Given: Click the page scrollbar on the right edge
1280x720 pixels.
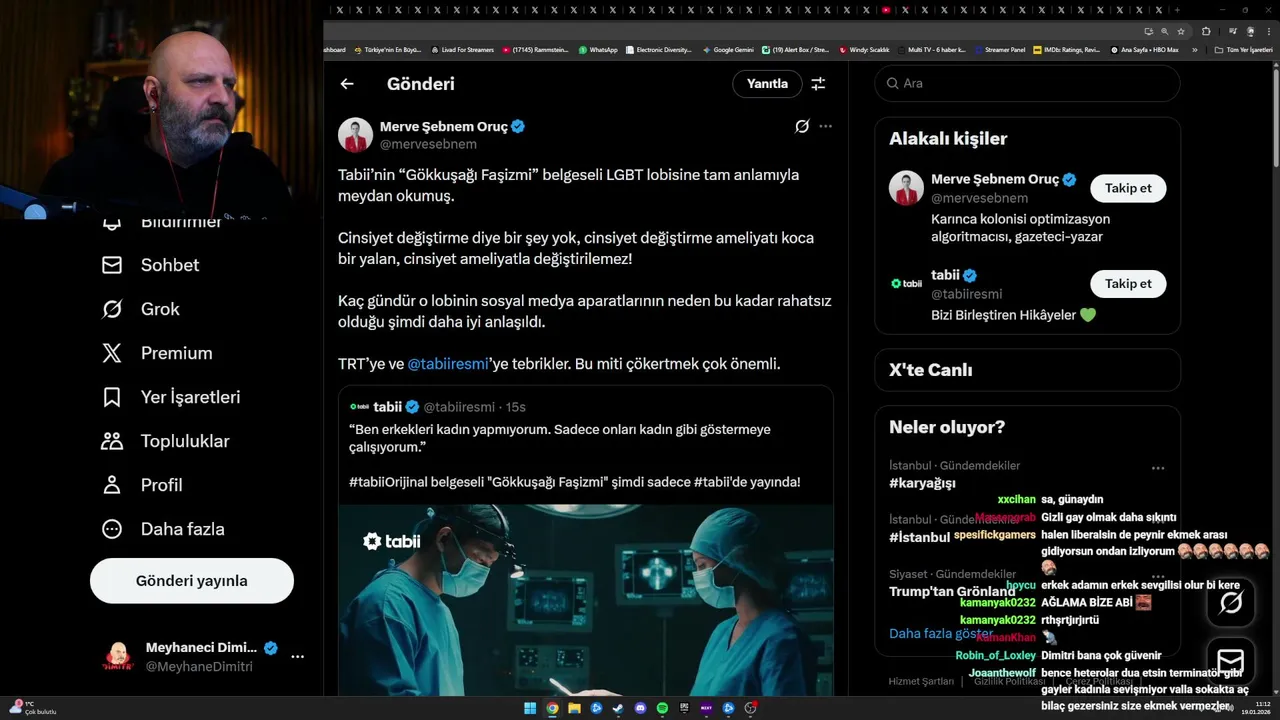Looking at the screenshot, I should coord(1275,120).
